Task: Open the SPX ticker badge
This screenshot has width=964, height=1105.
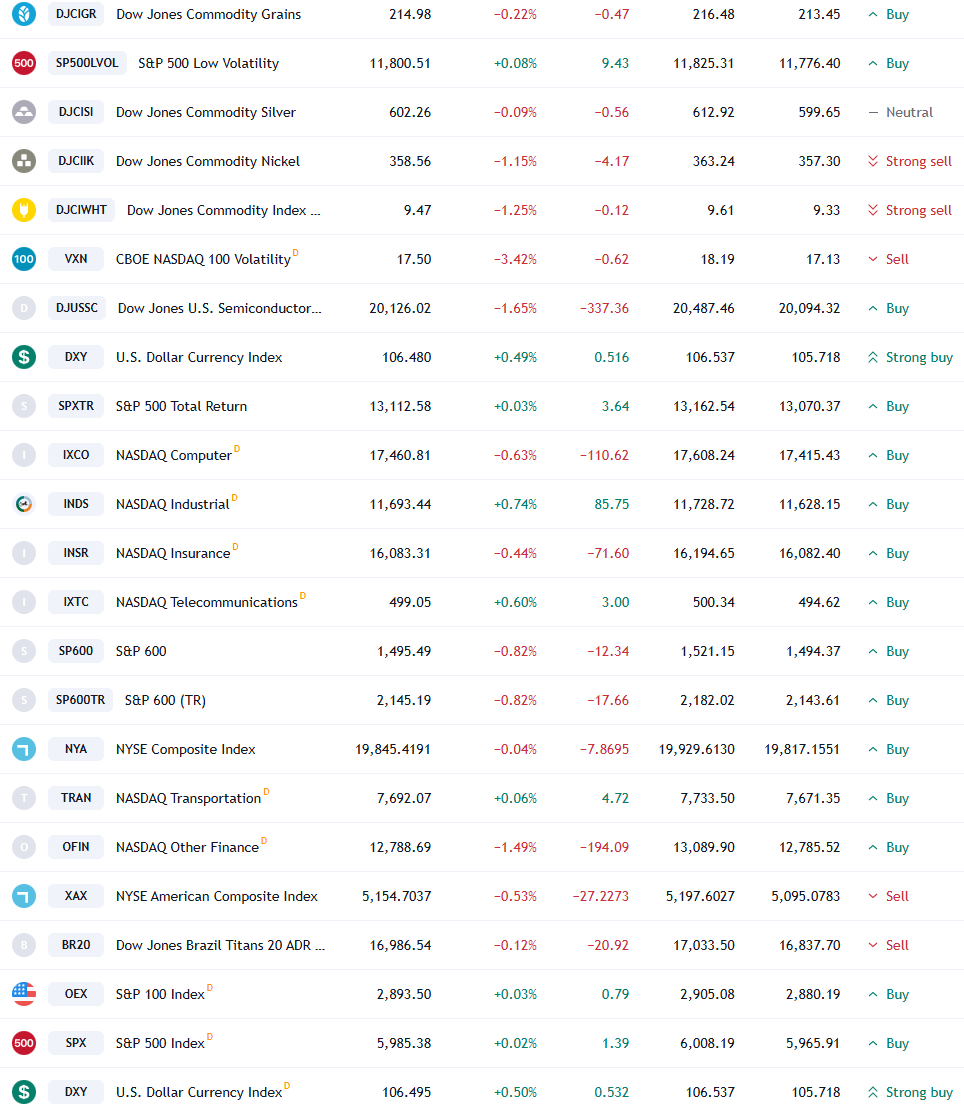Action: 76,1042
